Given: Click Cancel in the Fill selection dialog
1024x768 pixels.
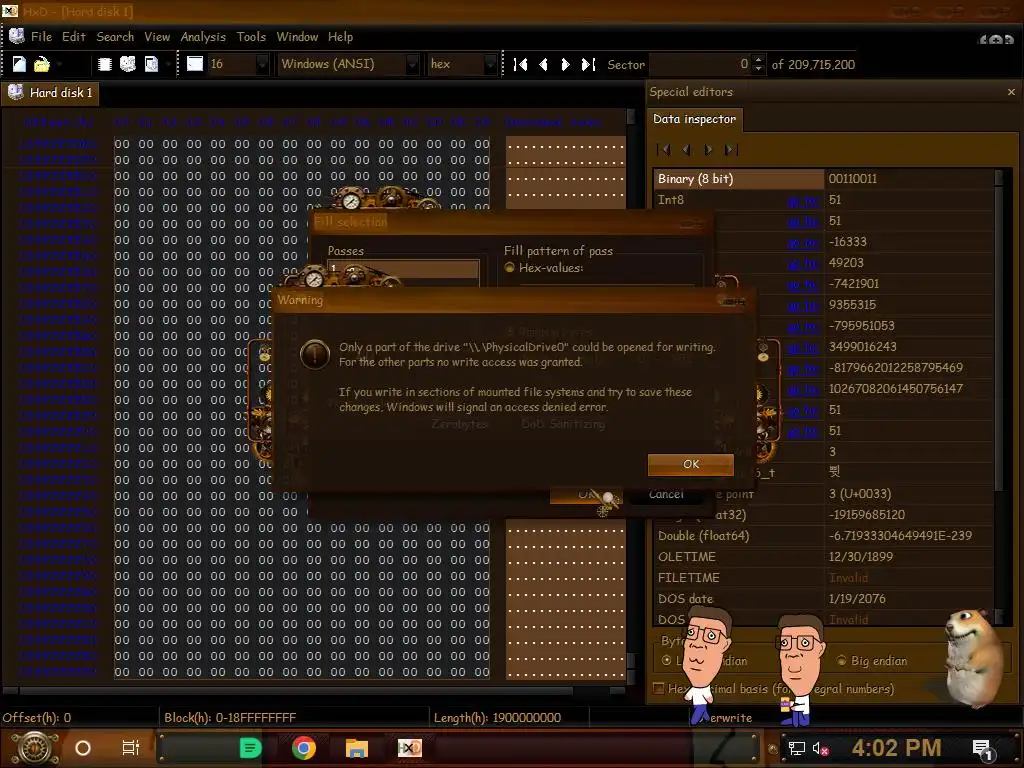Looking at the screenshot, I should [x=666, y=494].
